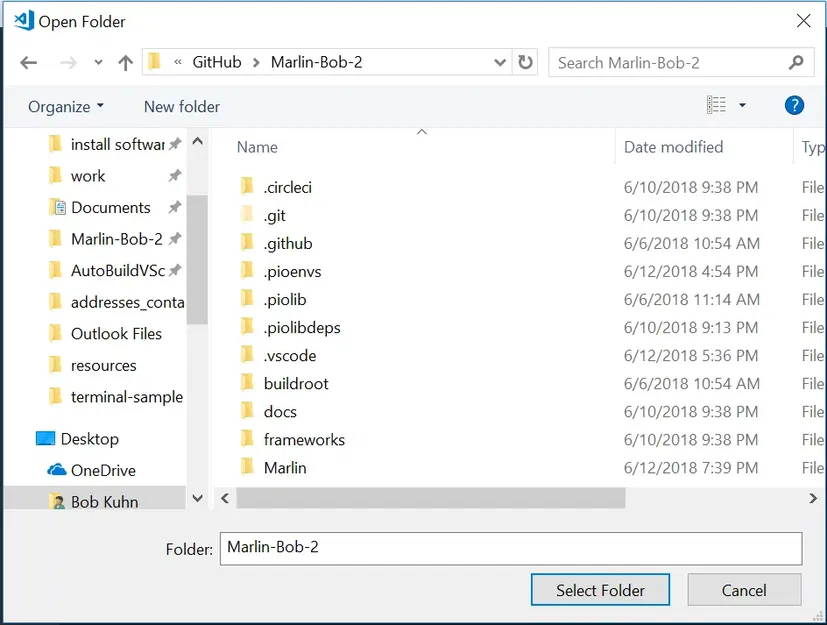
Task: Click the Back navigation arrow
Action: pyautogui.click(x=30, y=62)
